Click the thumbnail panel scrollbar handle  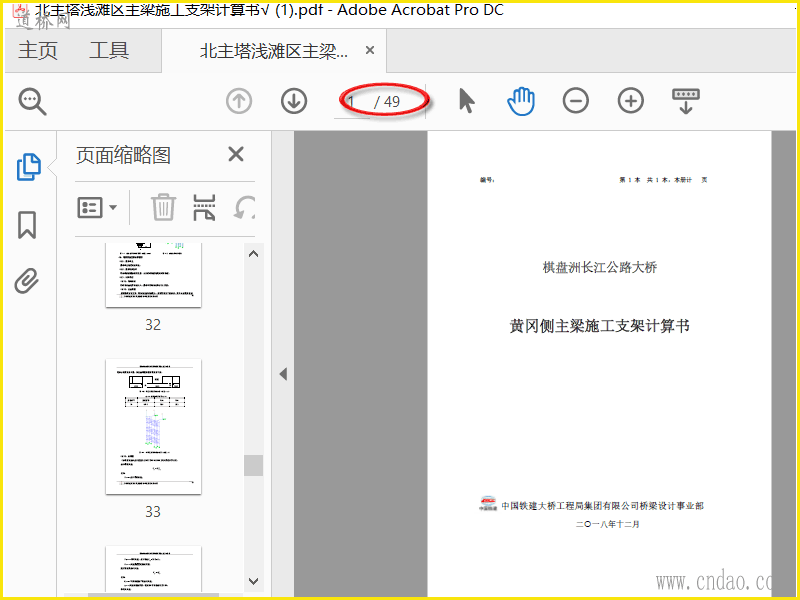tap(253, 465)
